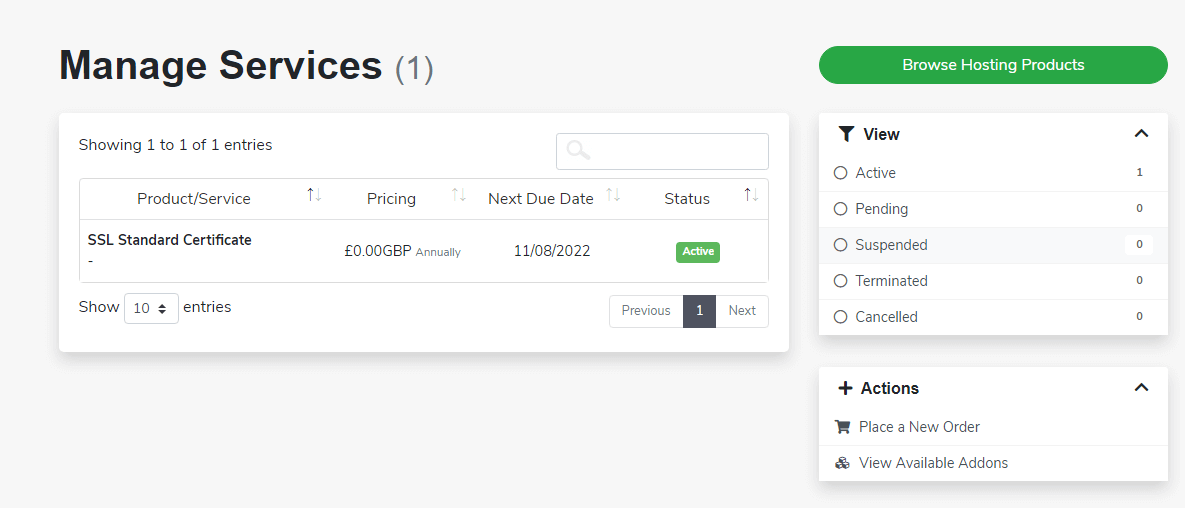Select the Pending filter radio button
Image resolution: width=1185 pixels, height=508 pixels.
tap(841, 209)
